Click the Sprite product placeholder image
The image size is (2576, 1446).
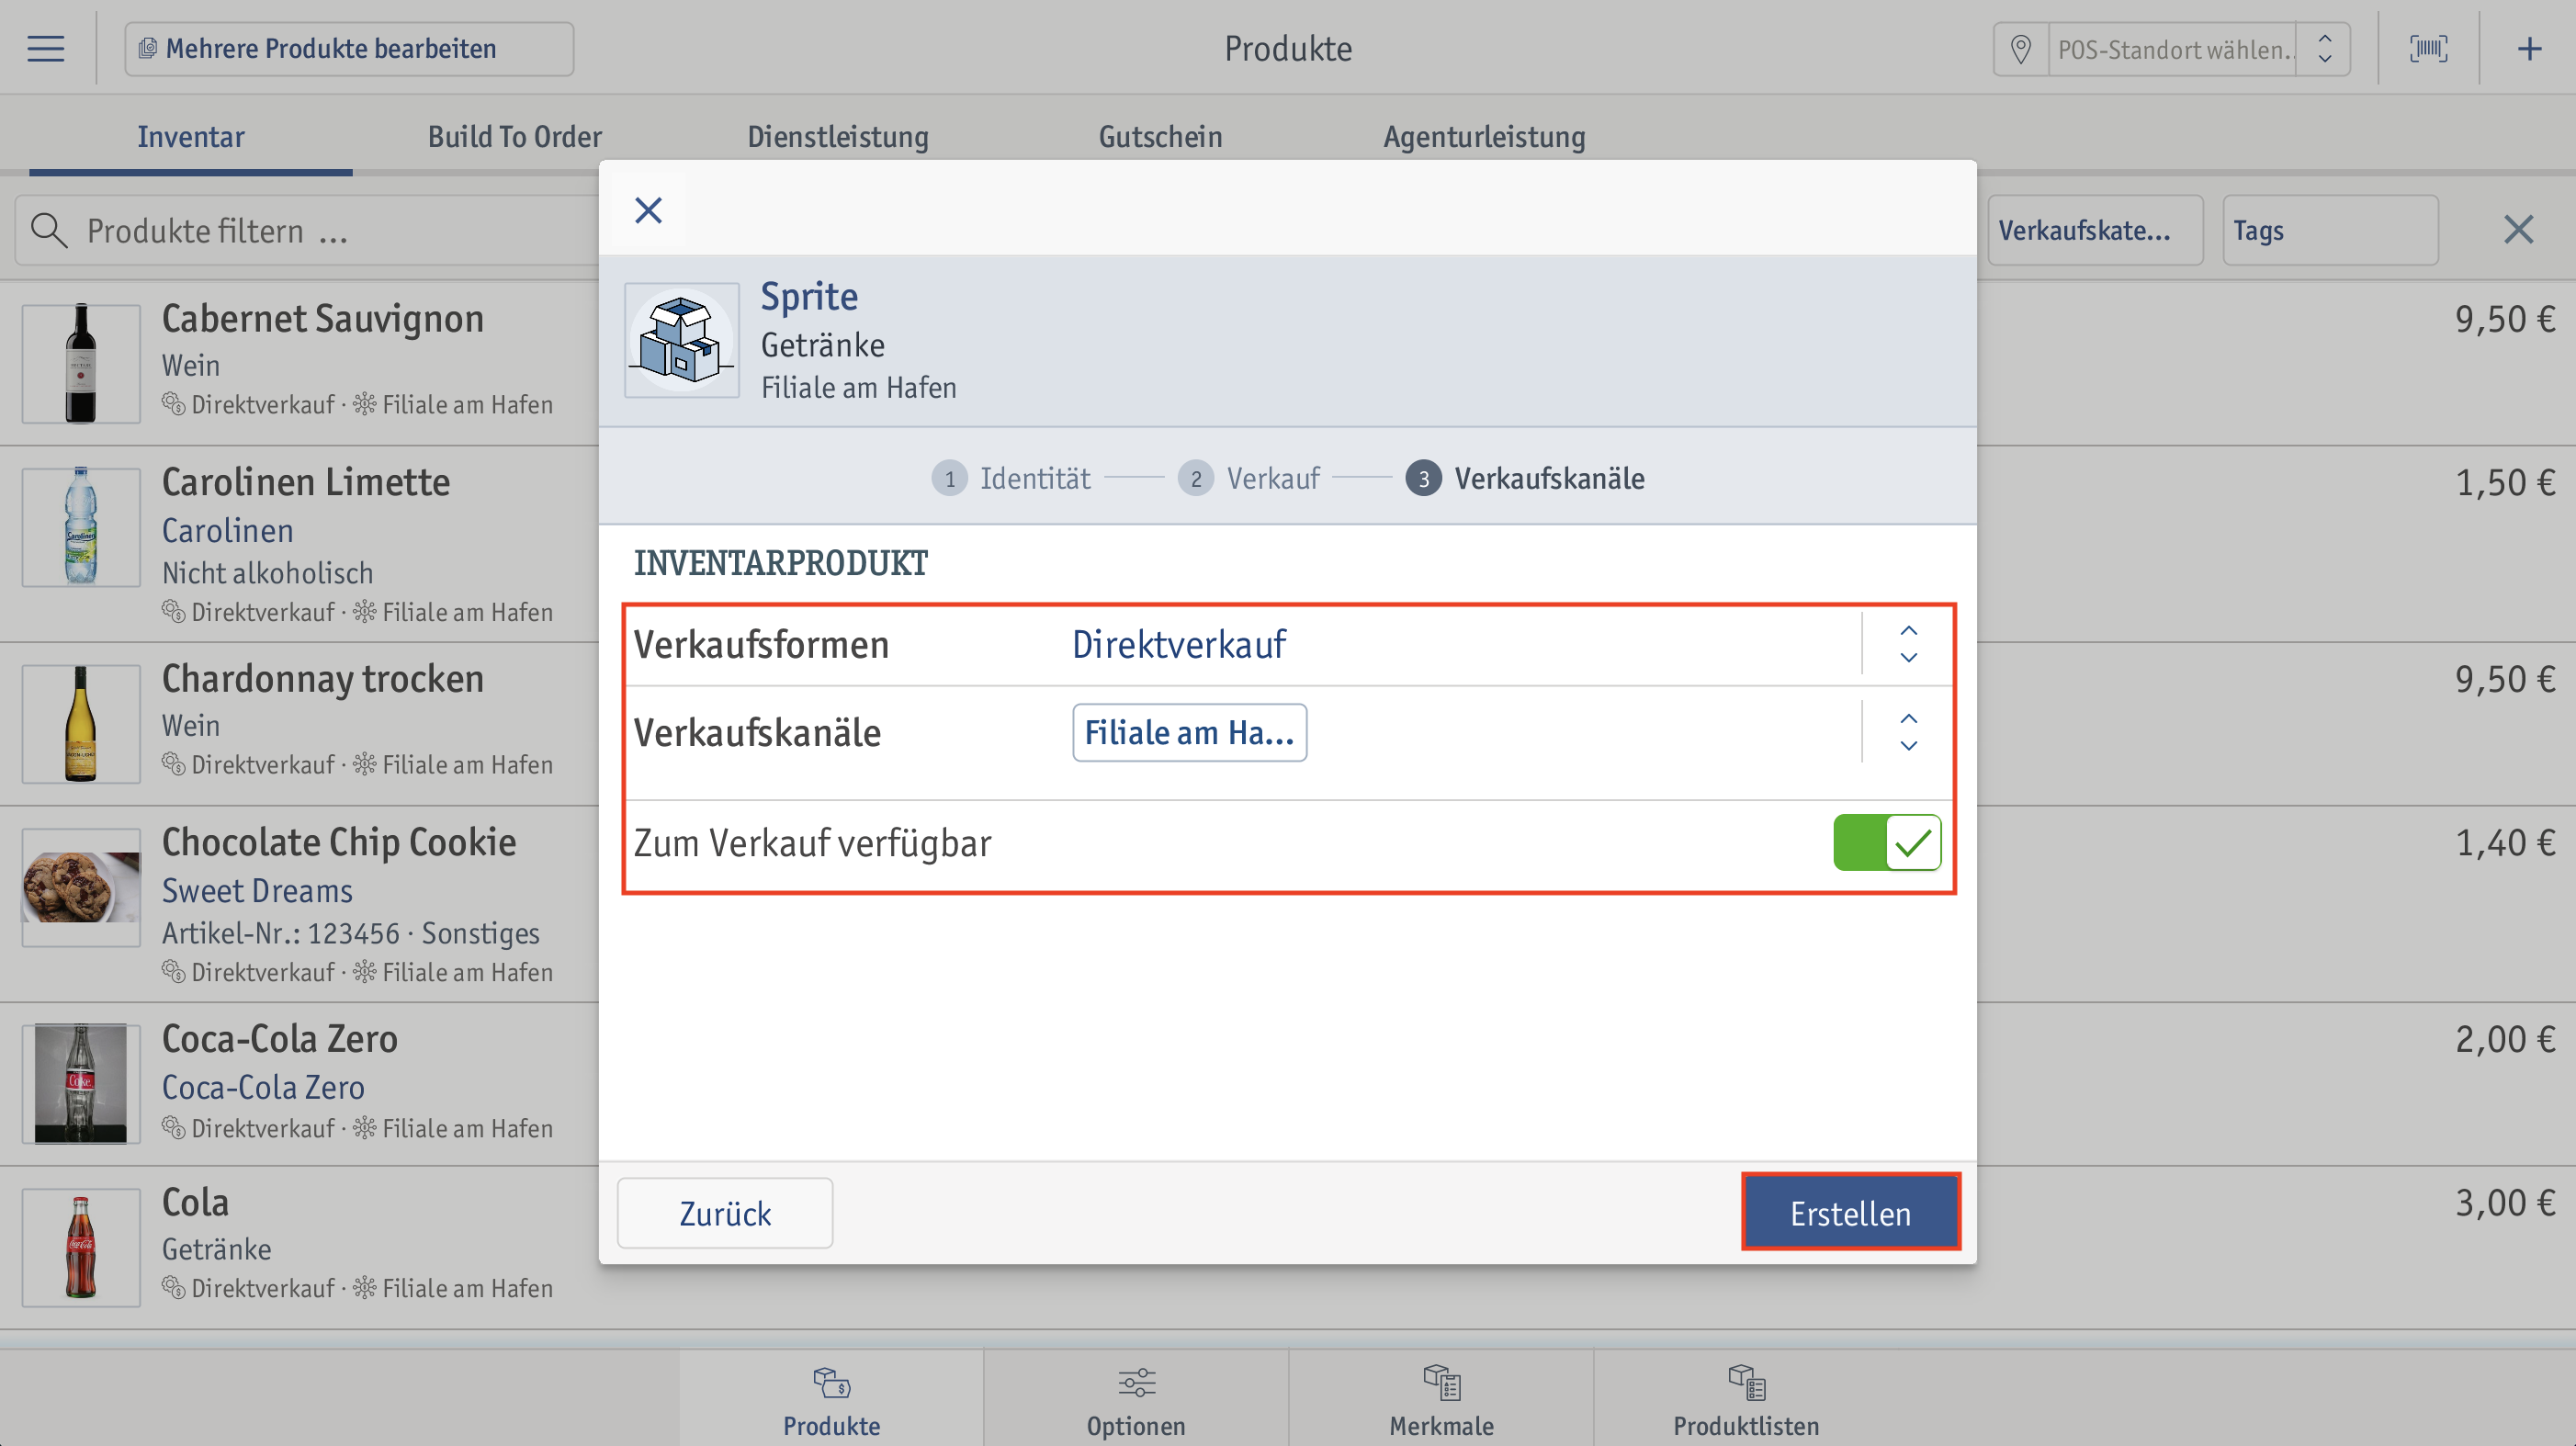(682, 340)
